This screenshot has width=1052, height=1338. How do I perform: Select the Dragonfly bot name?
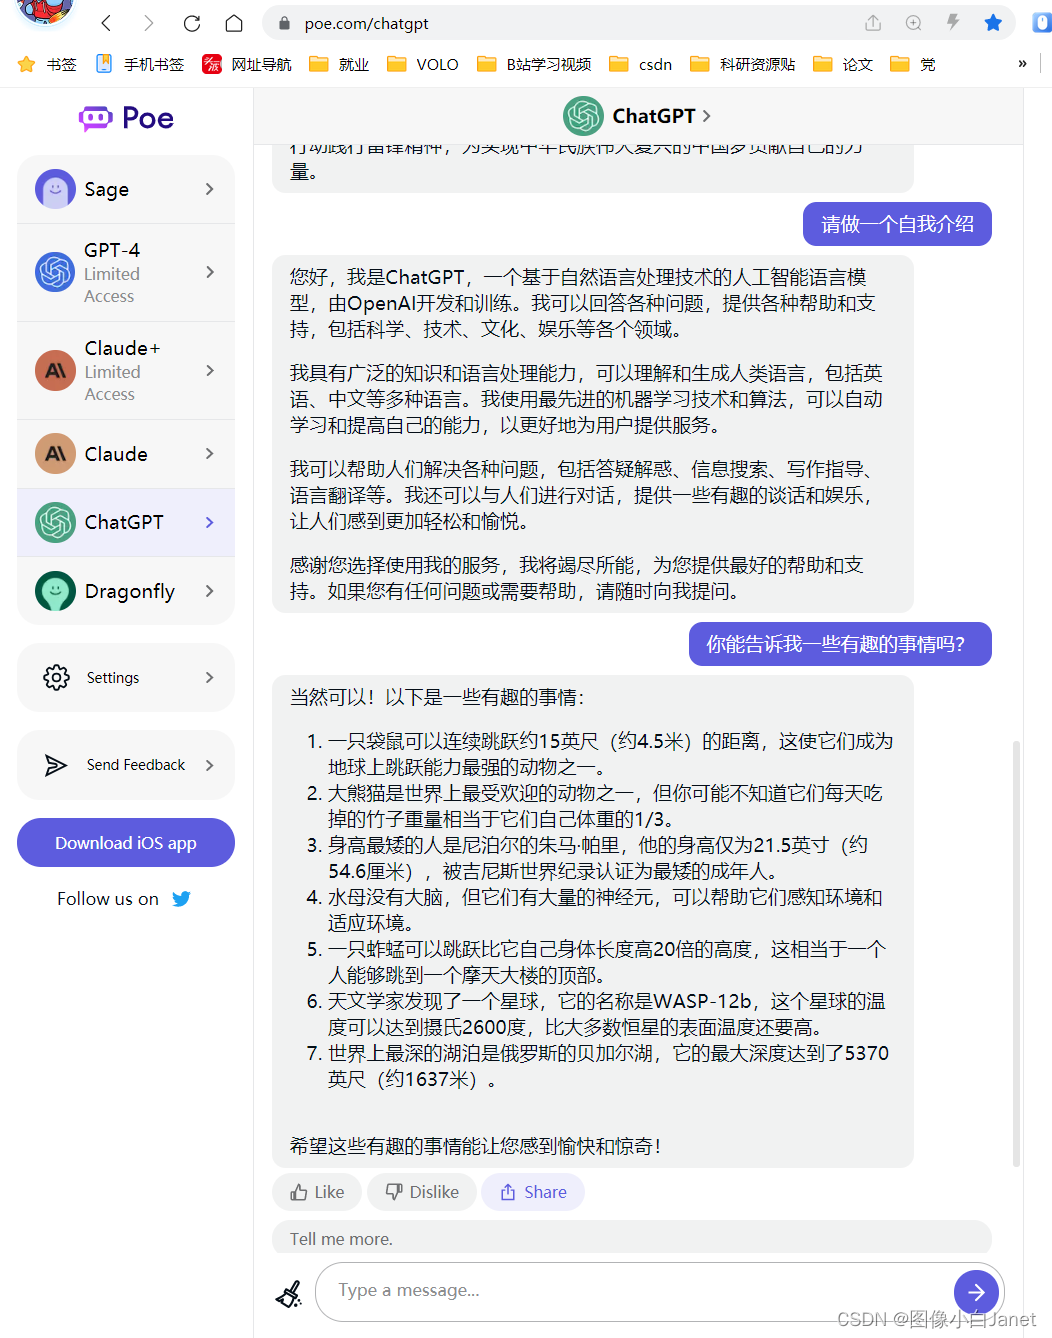tap(130, 591)
